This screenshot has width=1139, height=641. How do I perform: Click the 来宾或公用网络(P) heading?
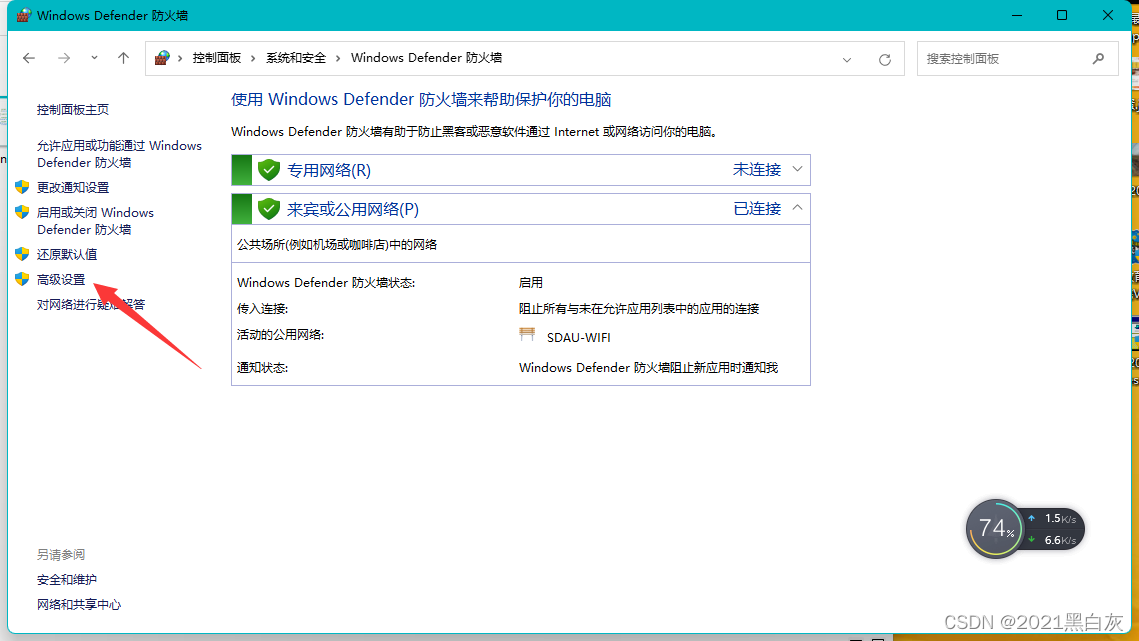(x=353, y=209)
